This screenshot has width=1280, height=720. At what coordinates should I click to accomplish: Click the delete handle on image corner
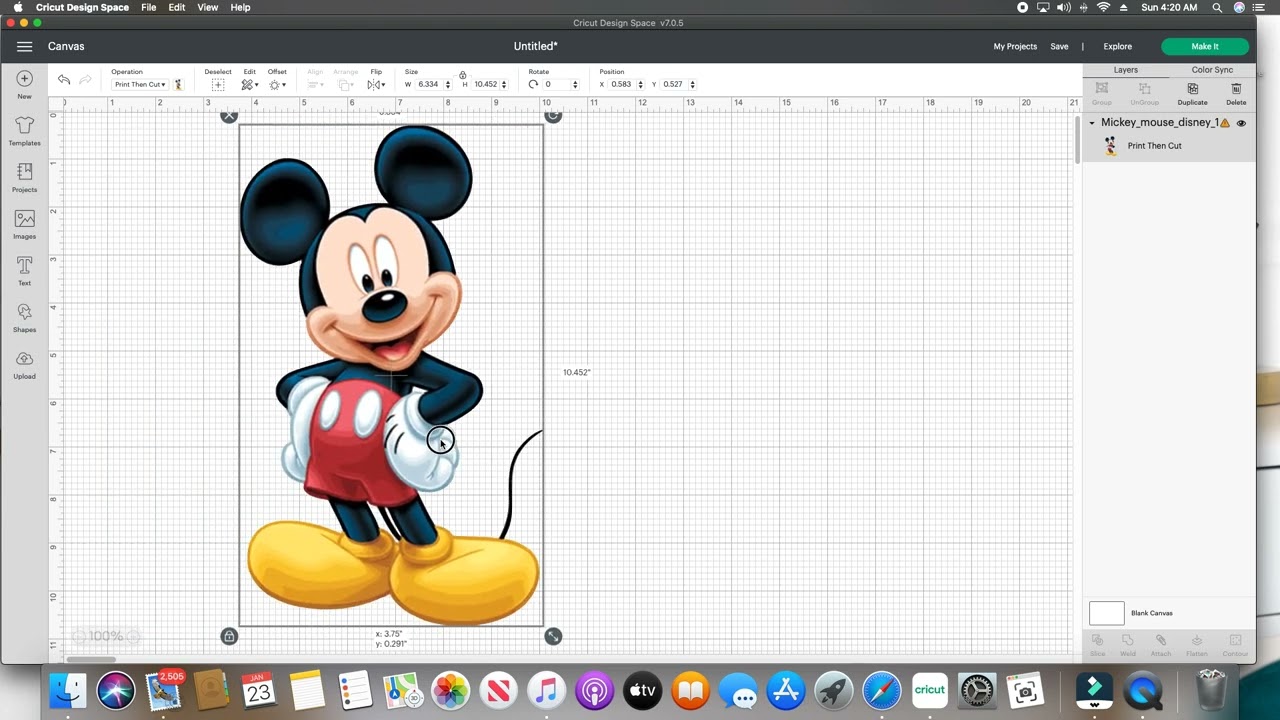coord(229,116)
